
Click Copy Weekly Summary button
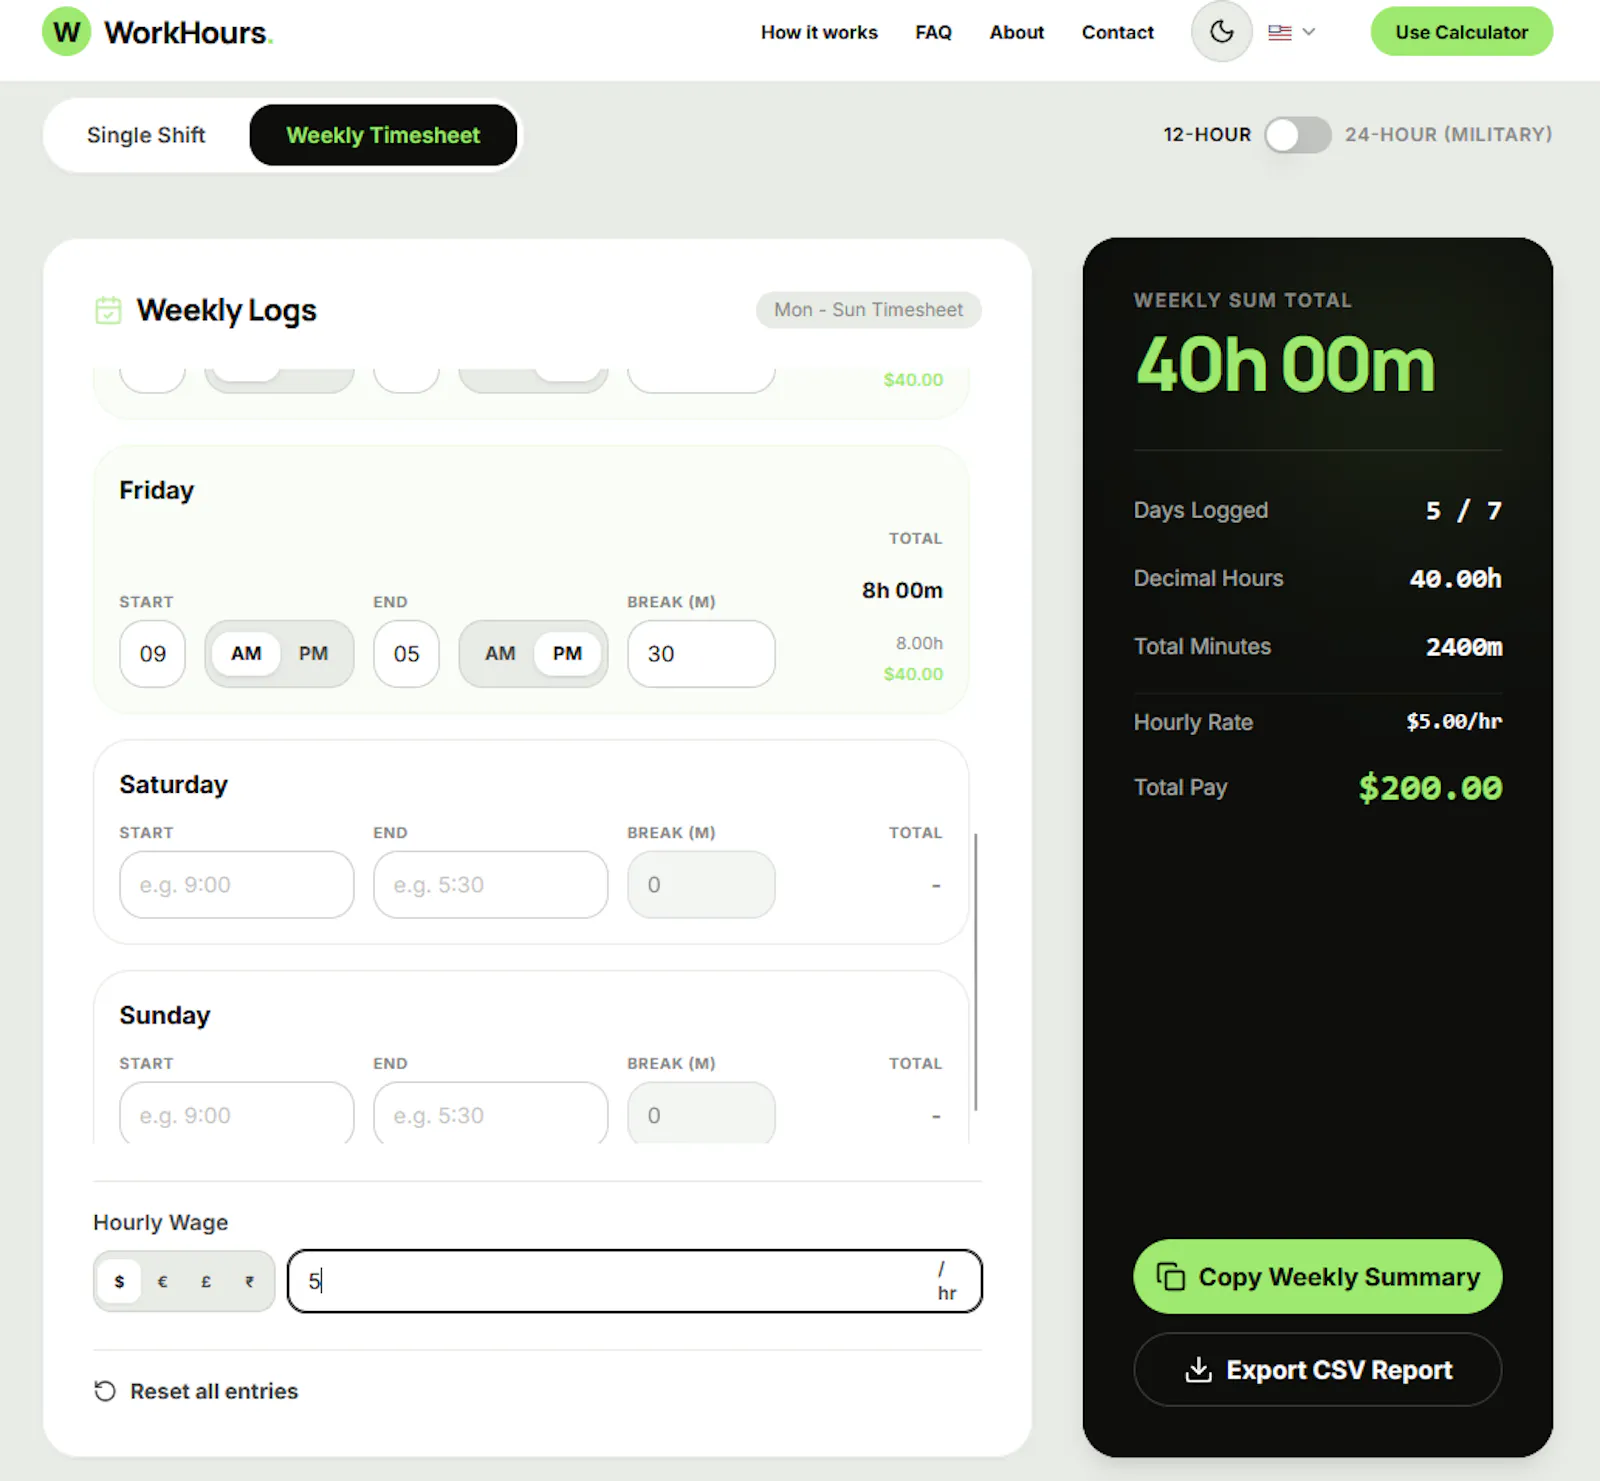(1318, 1277)
